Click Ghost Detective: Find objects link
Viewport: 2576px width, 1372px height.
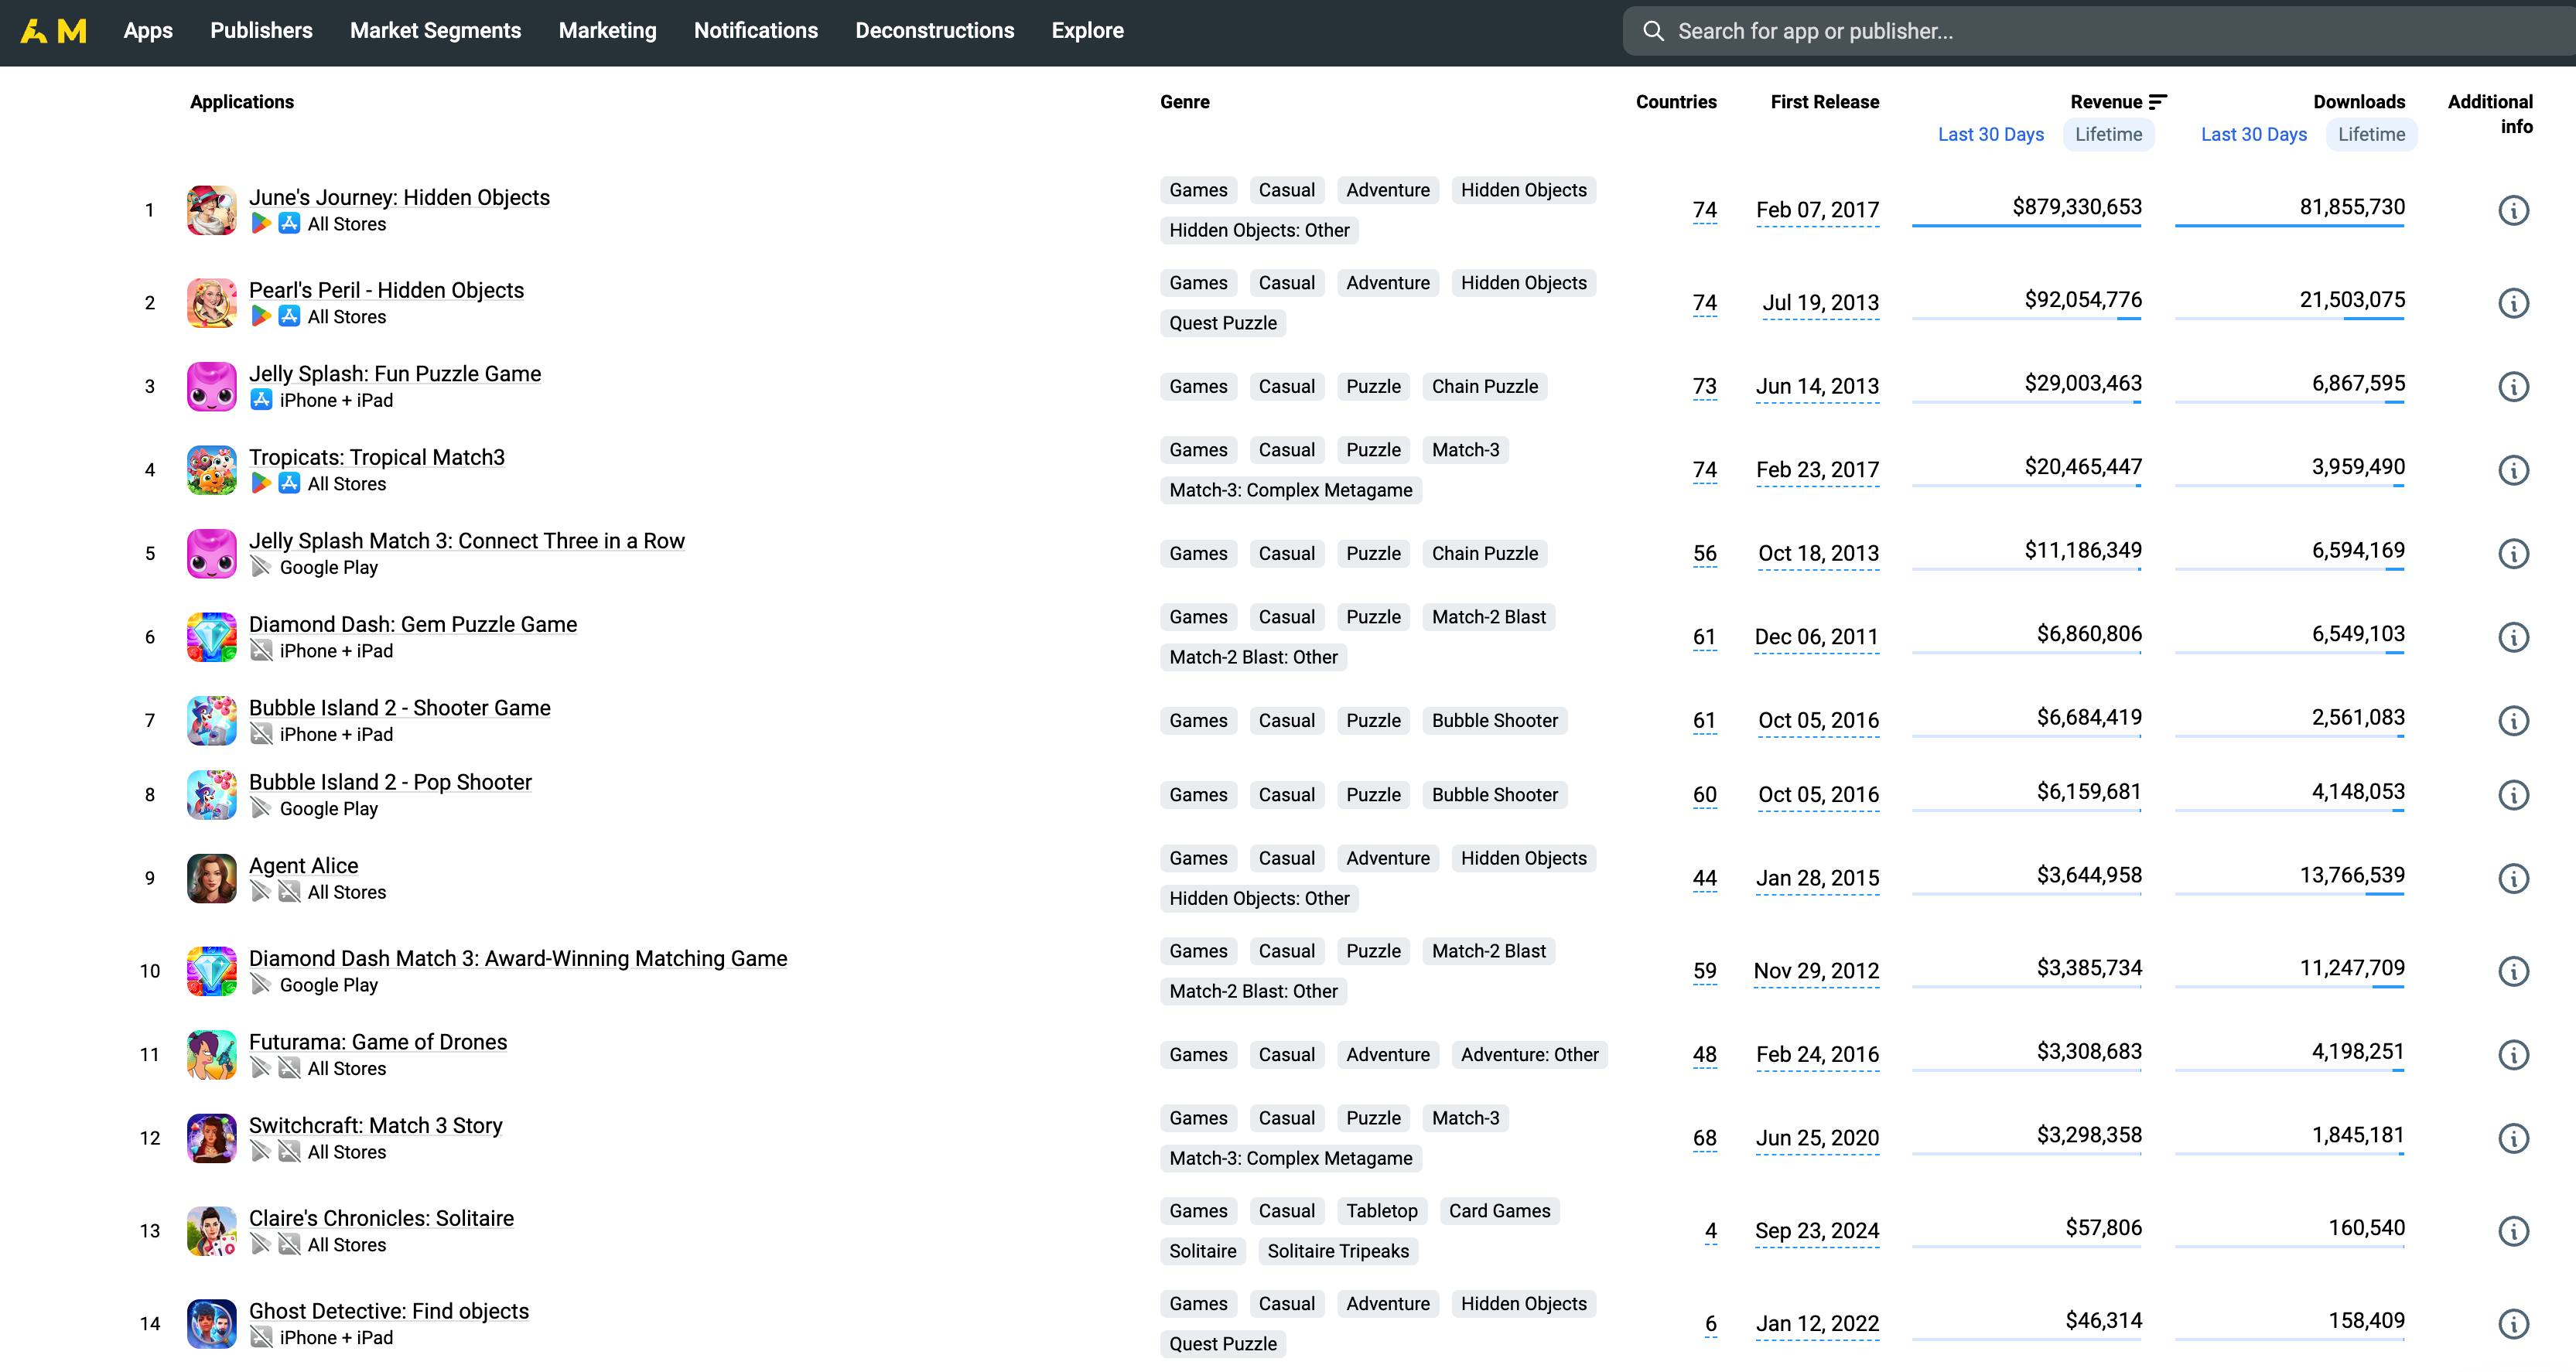[x=389, y=1312]
